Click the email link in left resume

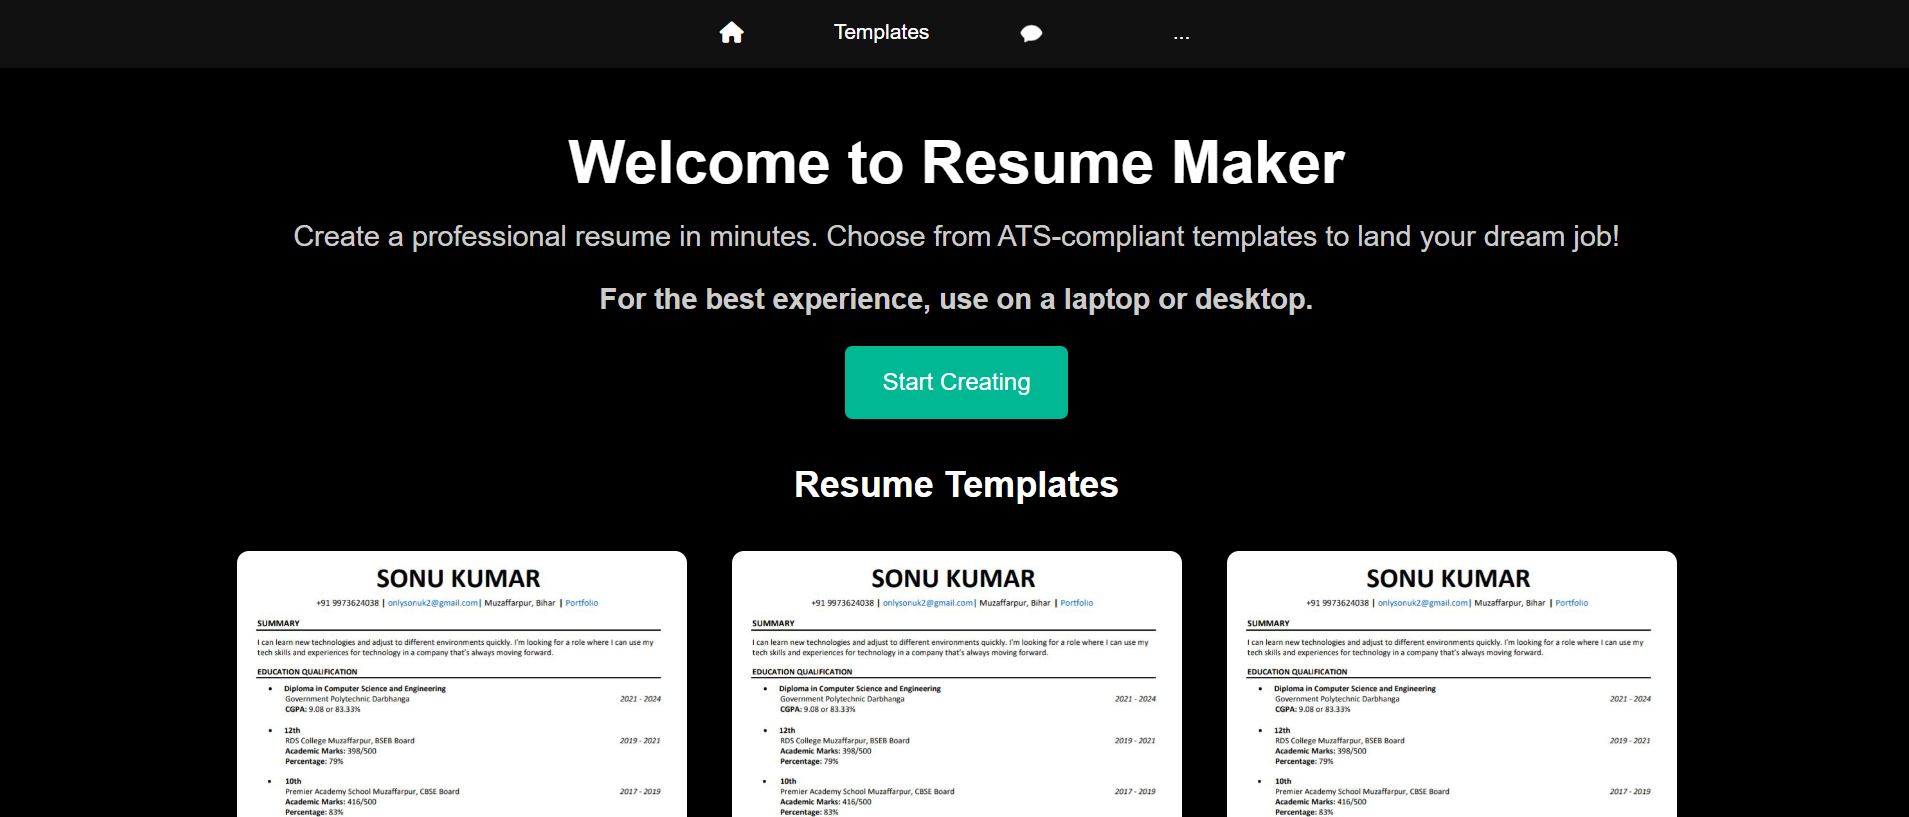(432, 603)
